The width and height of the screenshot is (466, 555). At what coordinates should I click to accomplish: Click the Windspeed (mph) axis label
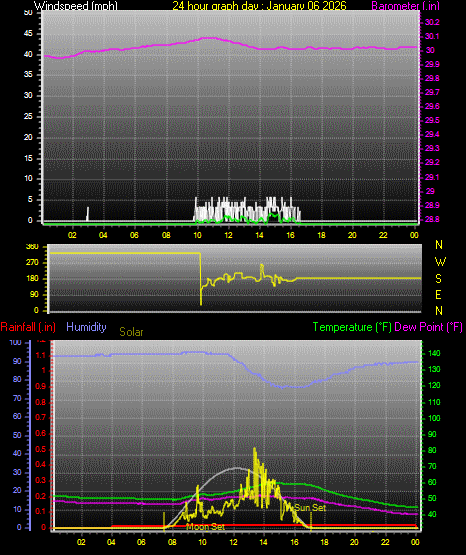point(76,6)
